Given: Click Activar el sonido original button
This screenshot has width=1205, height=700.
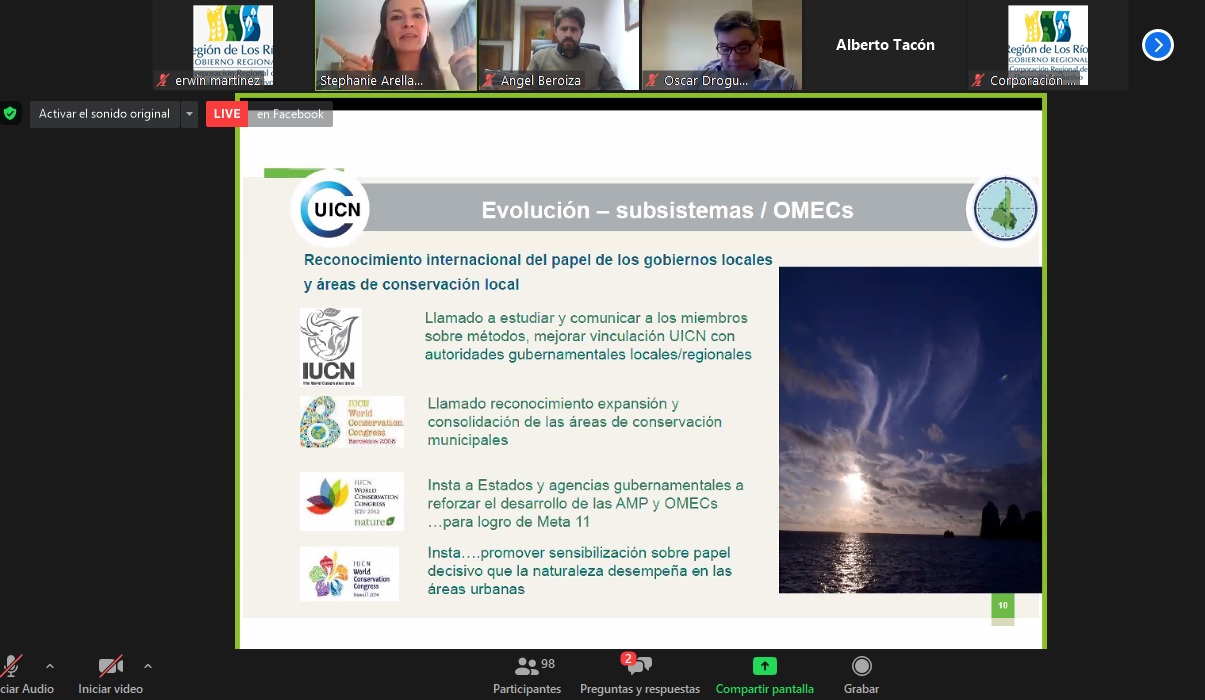Looking at the screenshot, I should pyautogui.click(x=105, y=114).
